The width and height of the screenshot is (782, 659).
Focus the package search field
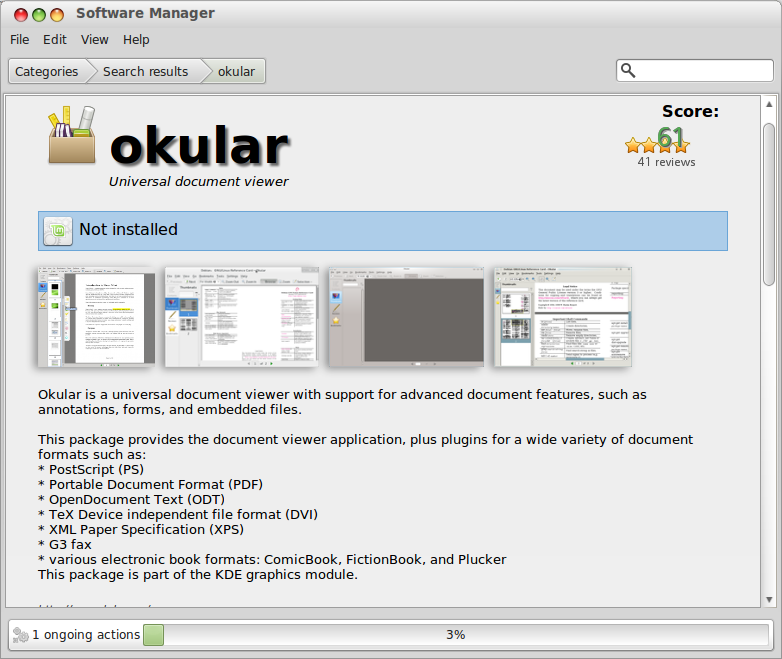[x=695, y=70]
